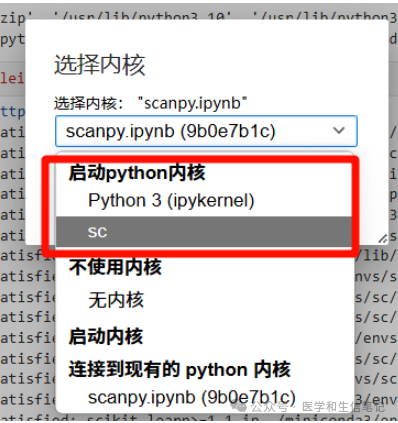This screenshot has height=423, width=398.
Task: Click the label 选择内核: "scanpy.ipynb"
Action: tap(150, 103)
